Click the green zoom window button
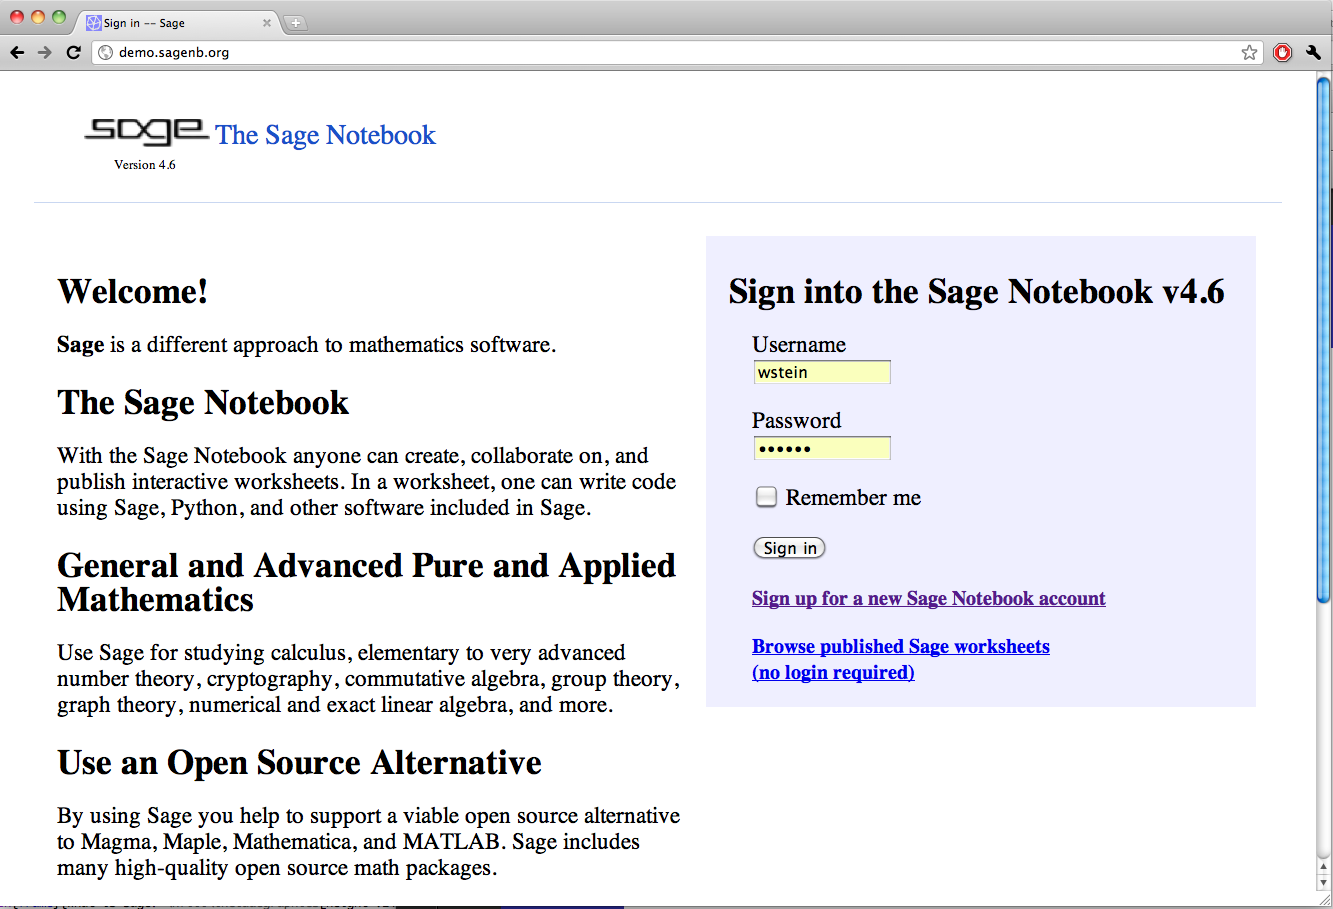This screenshot has width=1333, height=909. point(59,17)
